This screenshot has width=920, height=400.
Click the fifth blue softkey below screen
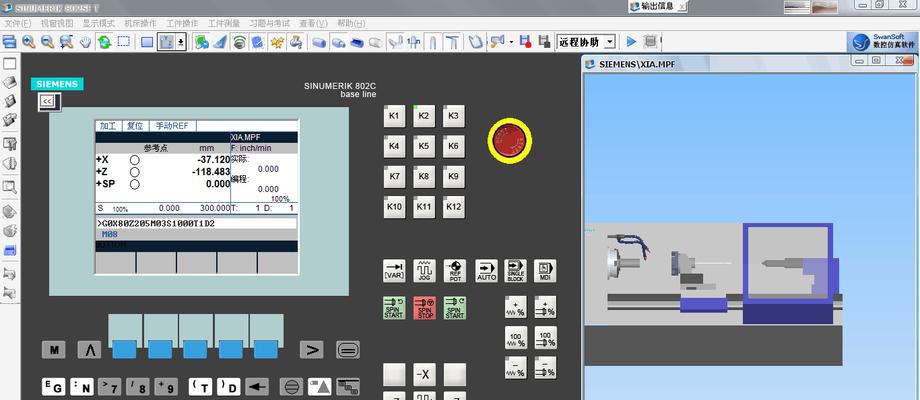pos(266,350)
